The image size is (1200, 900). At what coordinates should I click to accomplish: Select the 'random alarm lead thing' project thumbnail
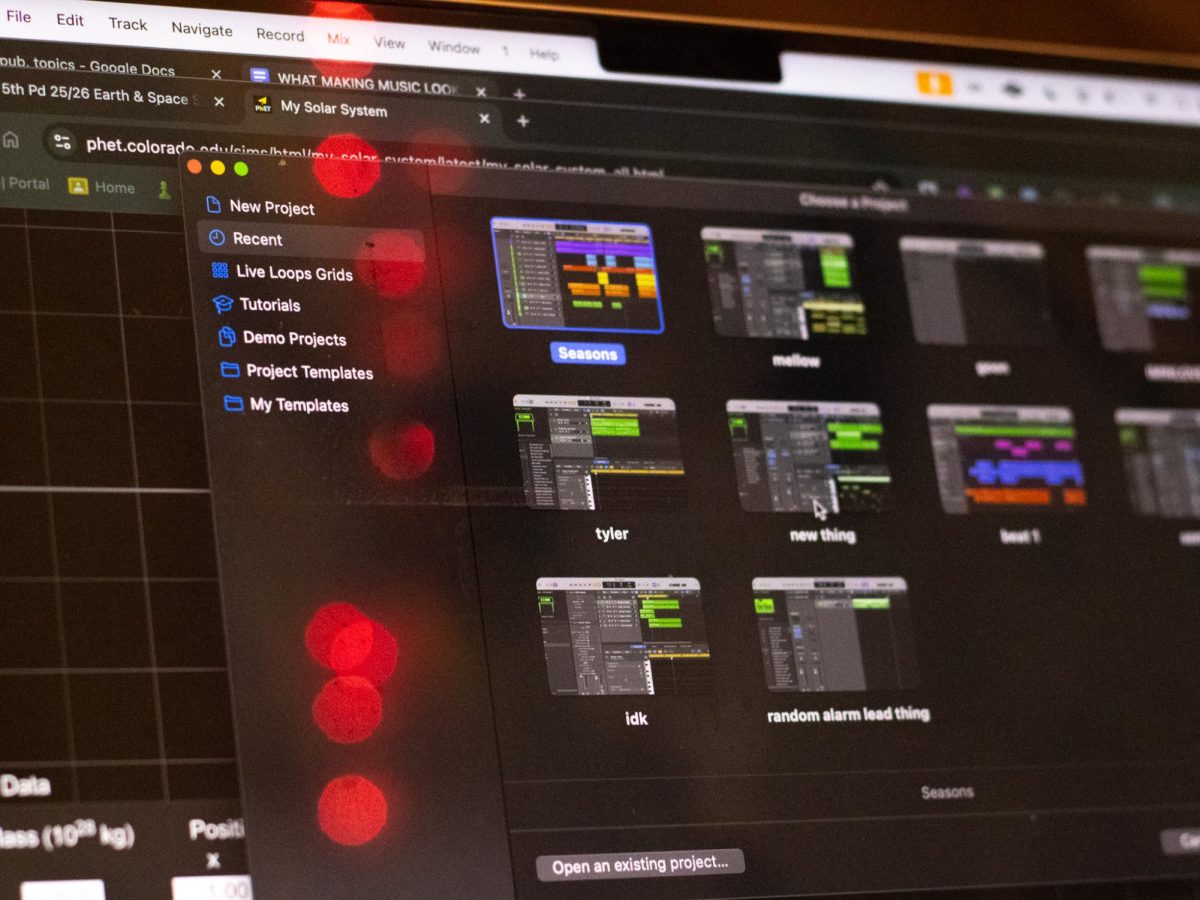(833, 634)
